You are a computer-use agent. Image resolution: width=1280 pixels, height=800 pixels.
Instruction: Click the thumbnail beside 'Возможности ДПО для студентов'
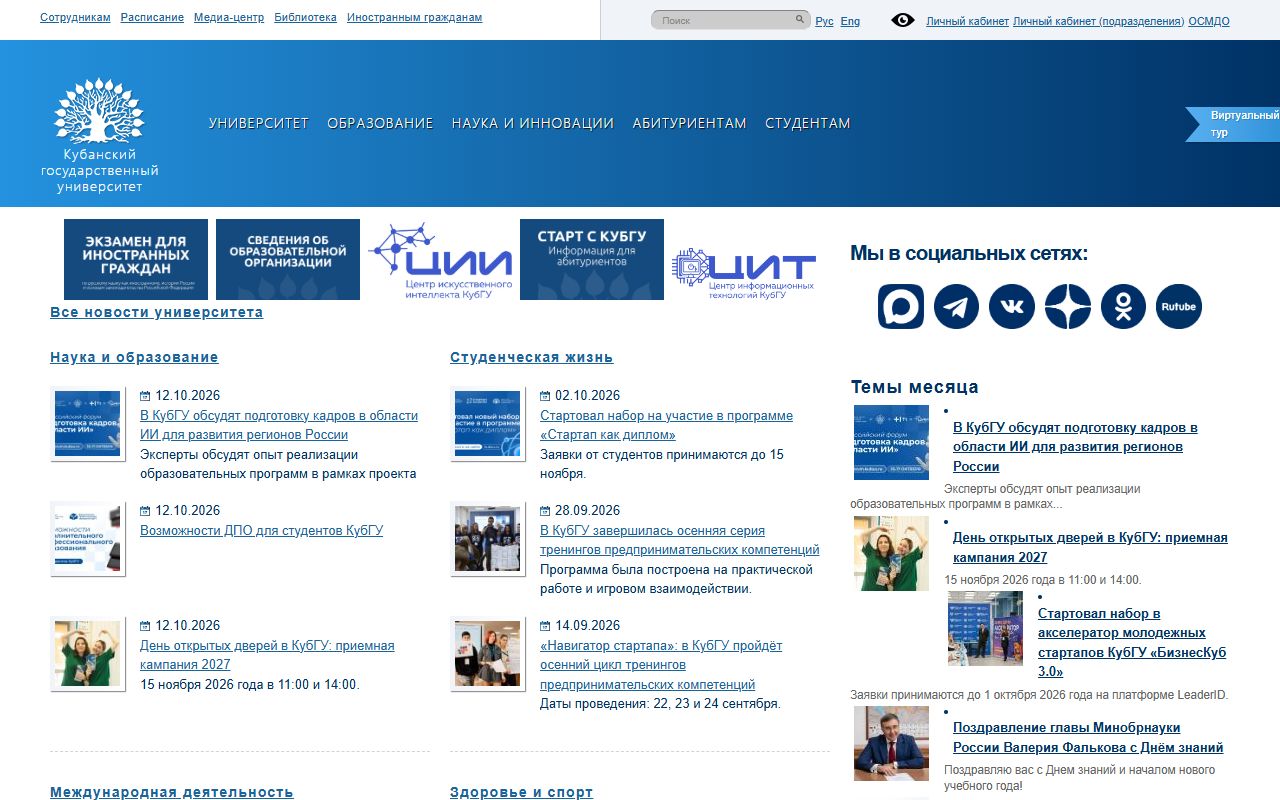(88, 539)
